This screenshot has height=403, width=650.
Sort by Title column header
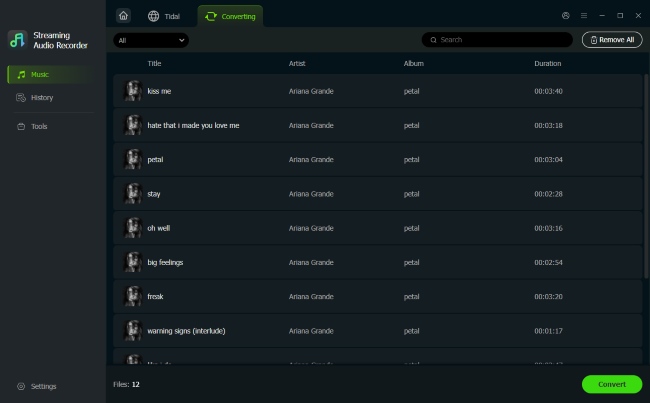(x=154, y=63)
